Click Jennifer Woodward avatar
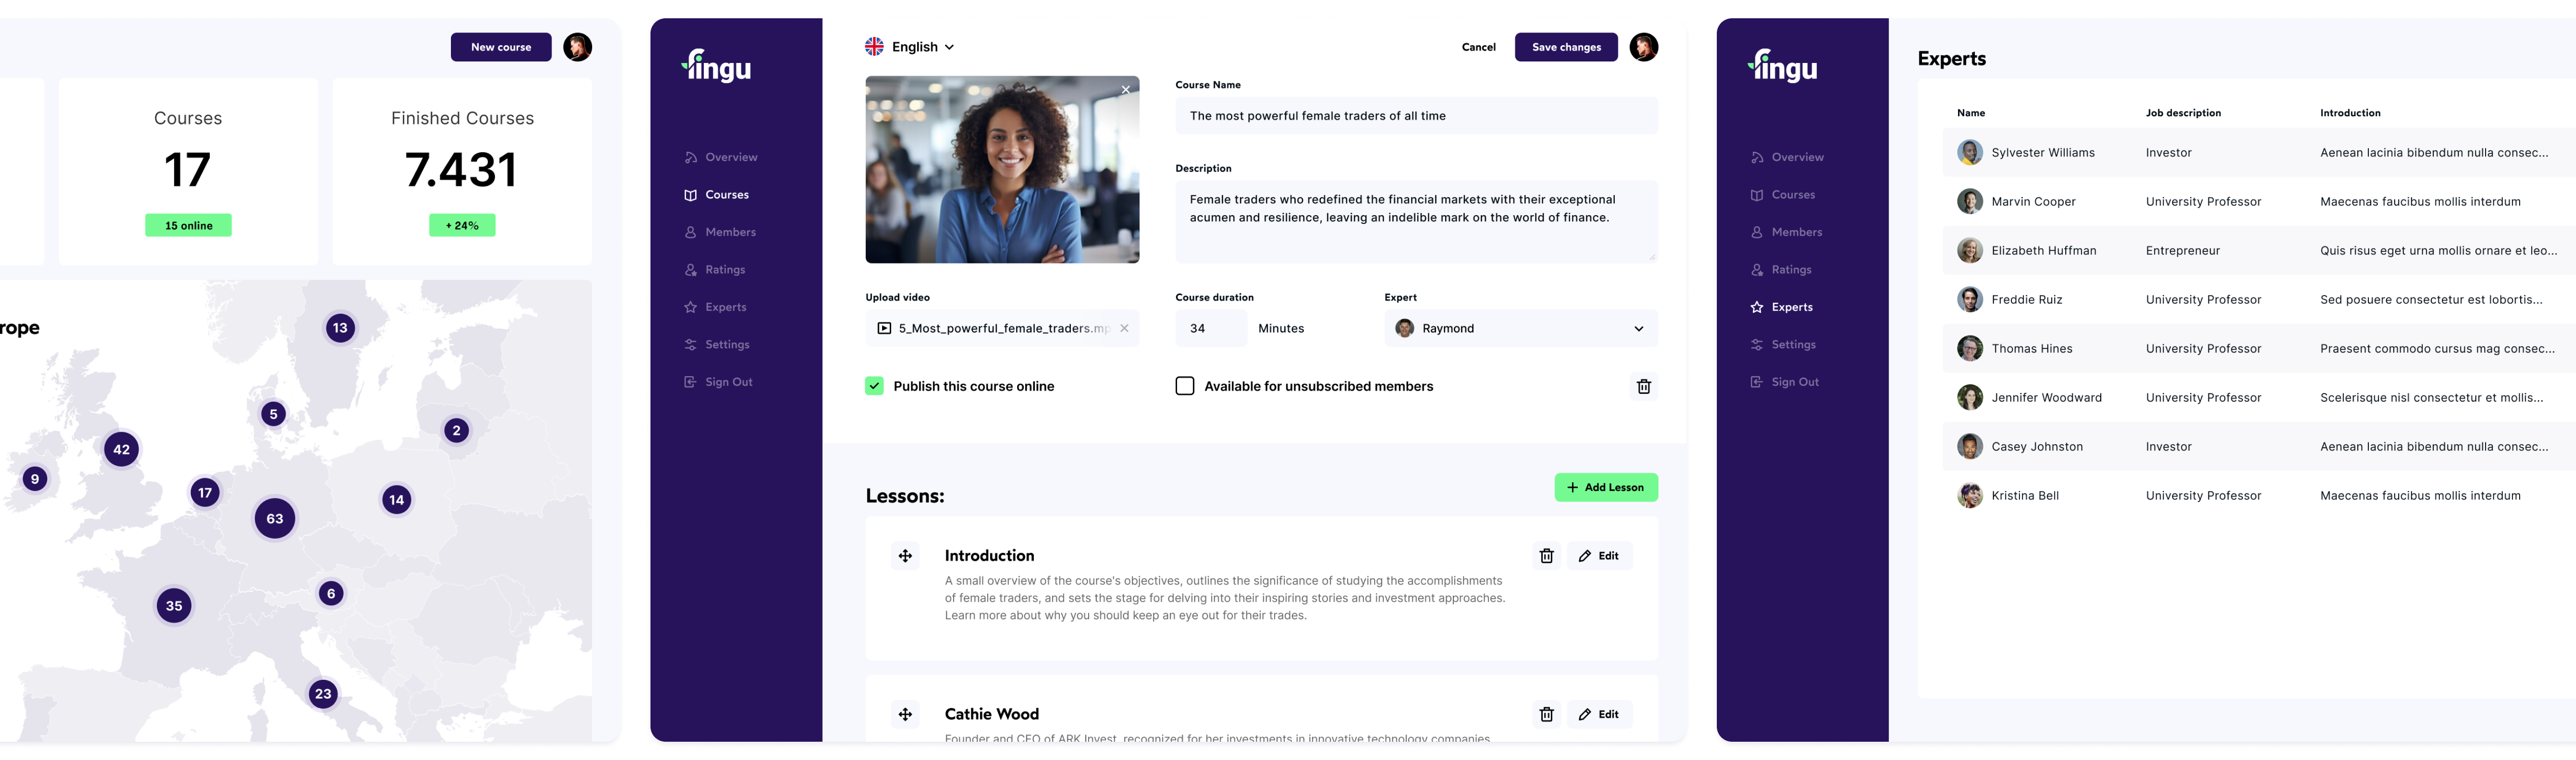The height and width of the screenshot is (760, 2576). pyautogui.click(x=1969, y=397)
